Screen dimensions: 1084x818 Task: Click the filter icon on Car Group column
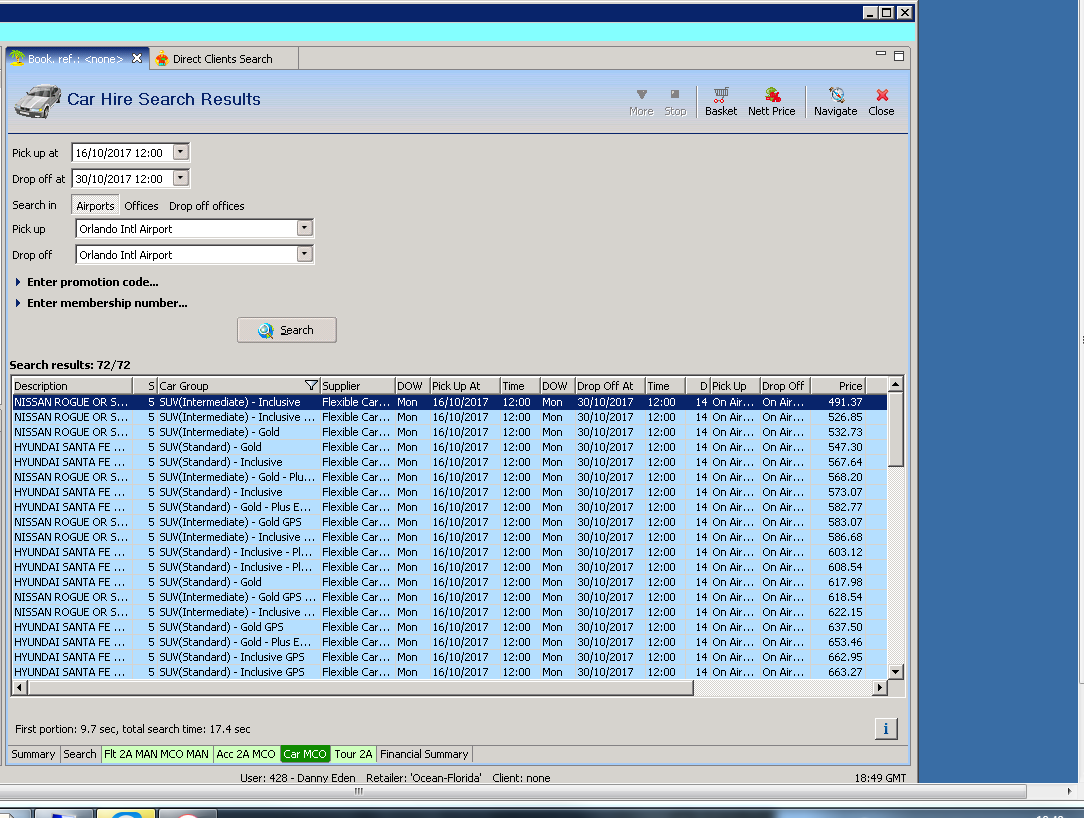pos(311,386)
